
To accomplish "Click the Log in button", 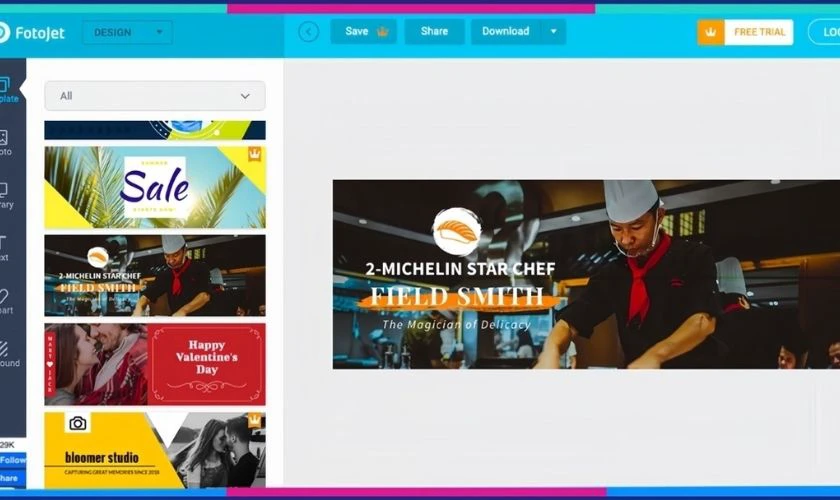I will 824,32.
